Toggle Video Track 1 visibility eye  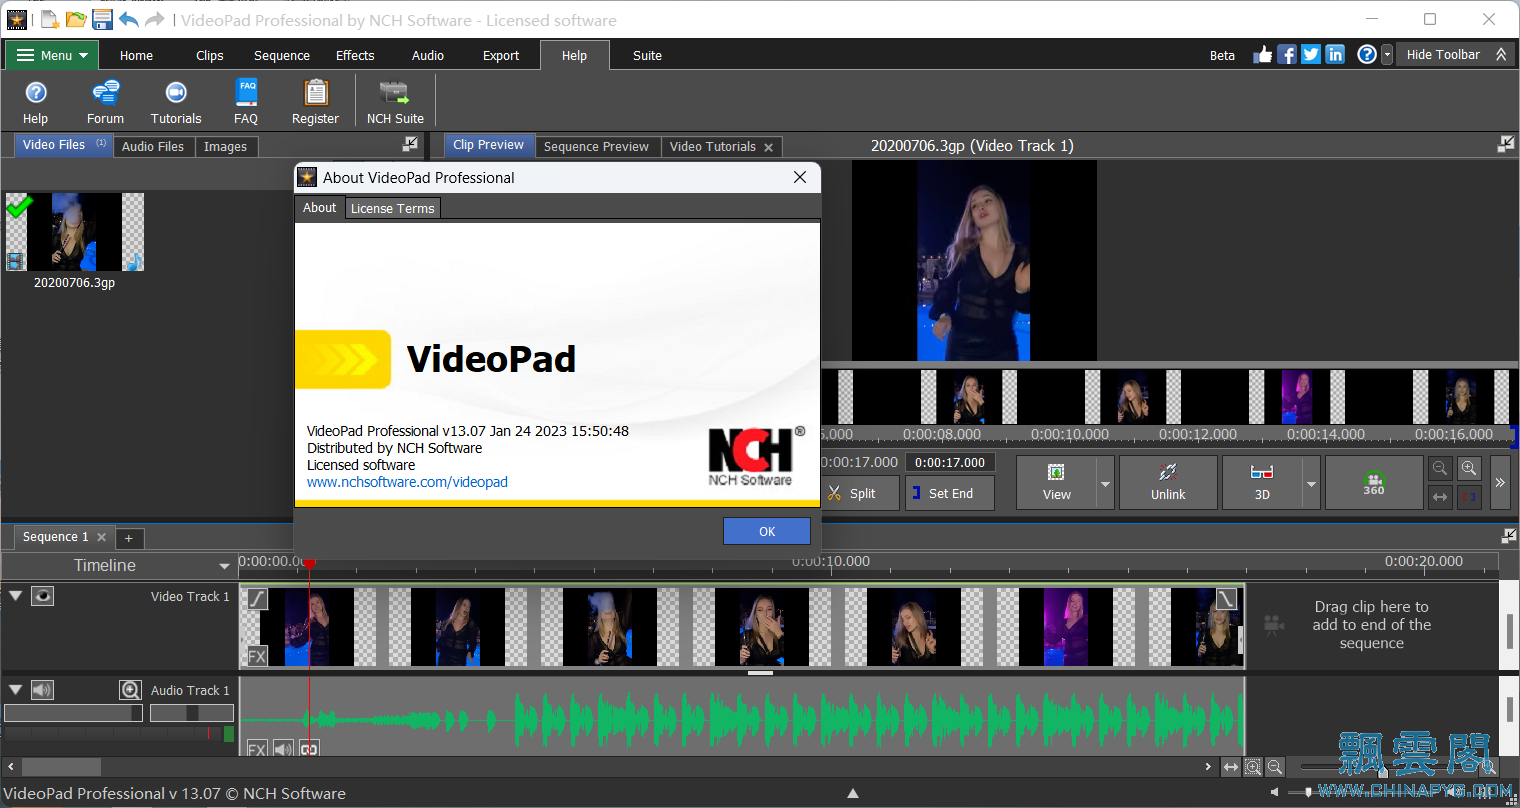[42, 596]
